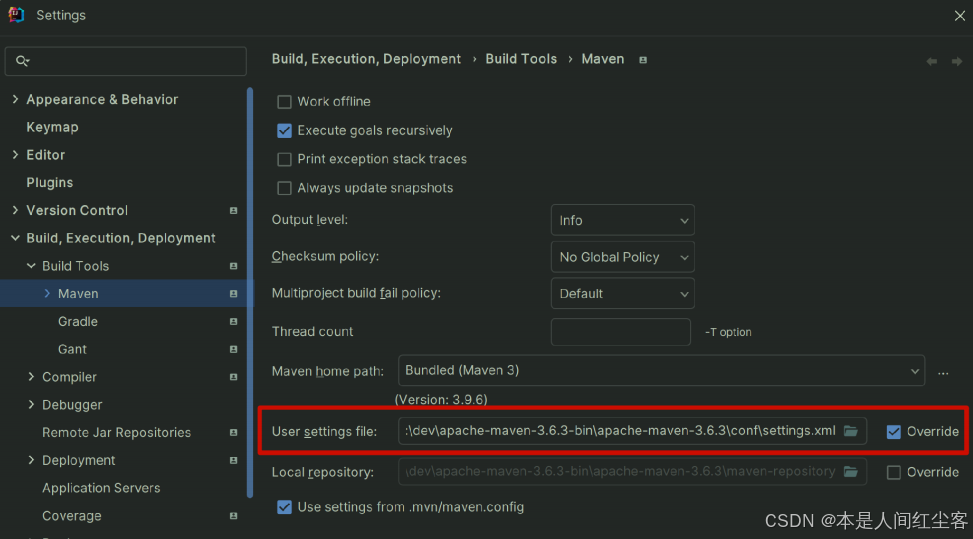Click Build, Execution, Deployment breadcrumb

(x=366, y=59)
